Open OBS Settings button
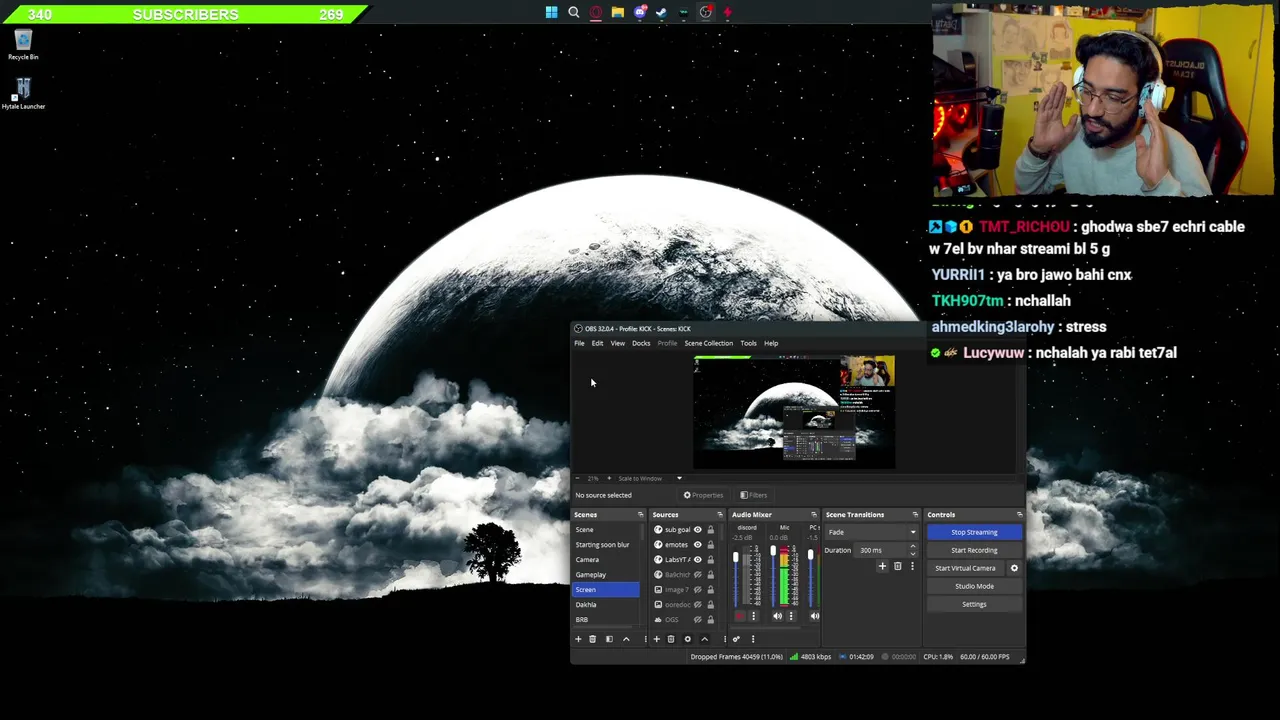The height and width of the screenshot is (720, 1280). (x=974, y=604)
